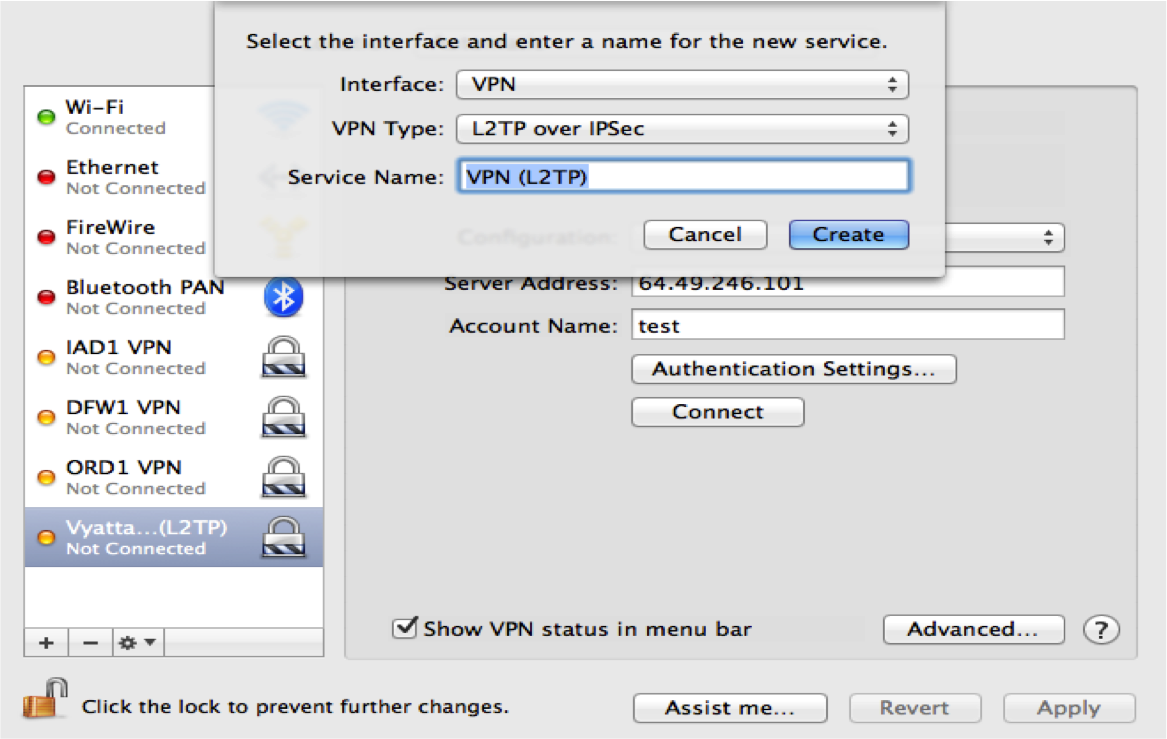1167x739 pixels.
Task: Remove the selected service with minus button
Action: click(x=91, y=642)
